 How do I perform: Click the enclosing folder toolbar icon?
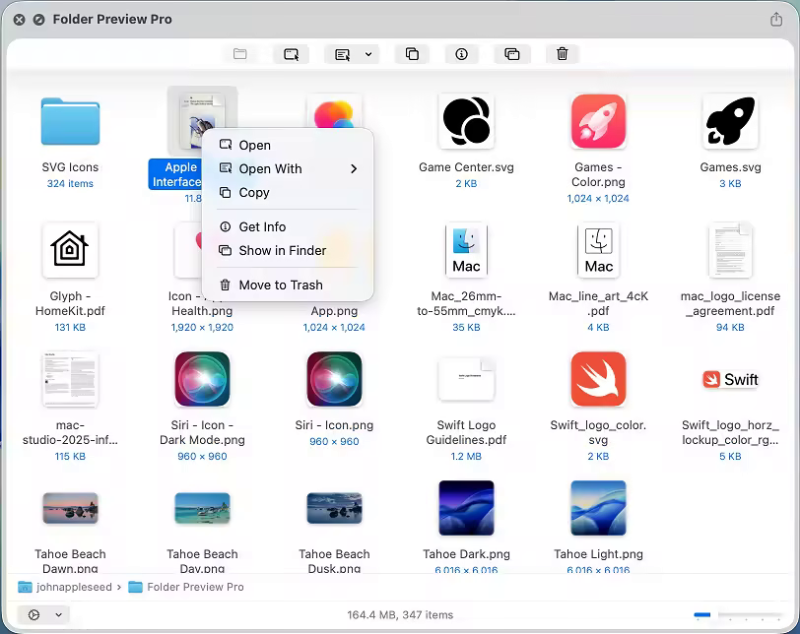pos(240,54)
